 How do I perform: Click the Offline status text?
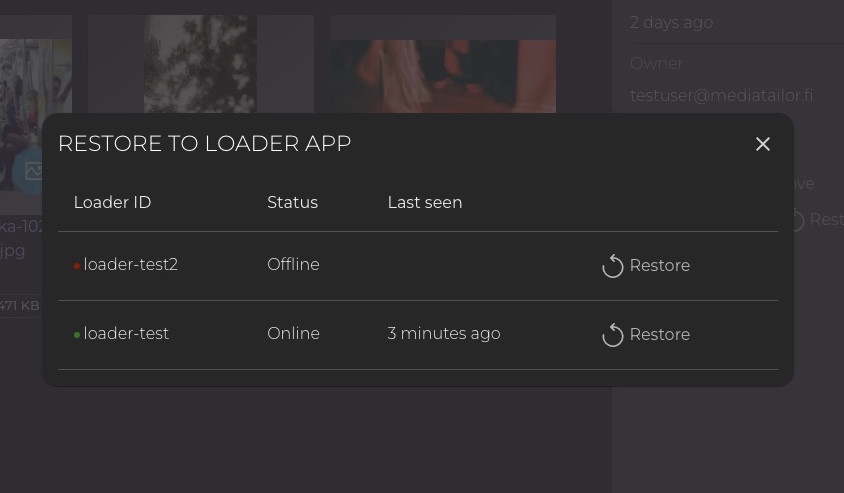293,265
